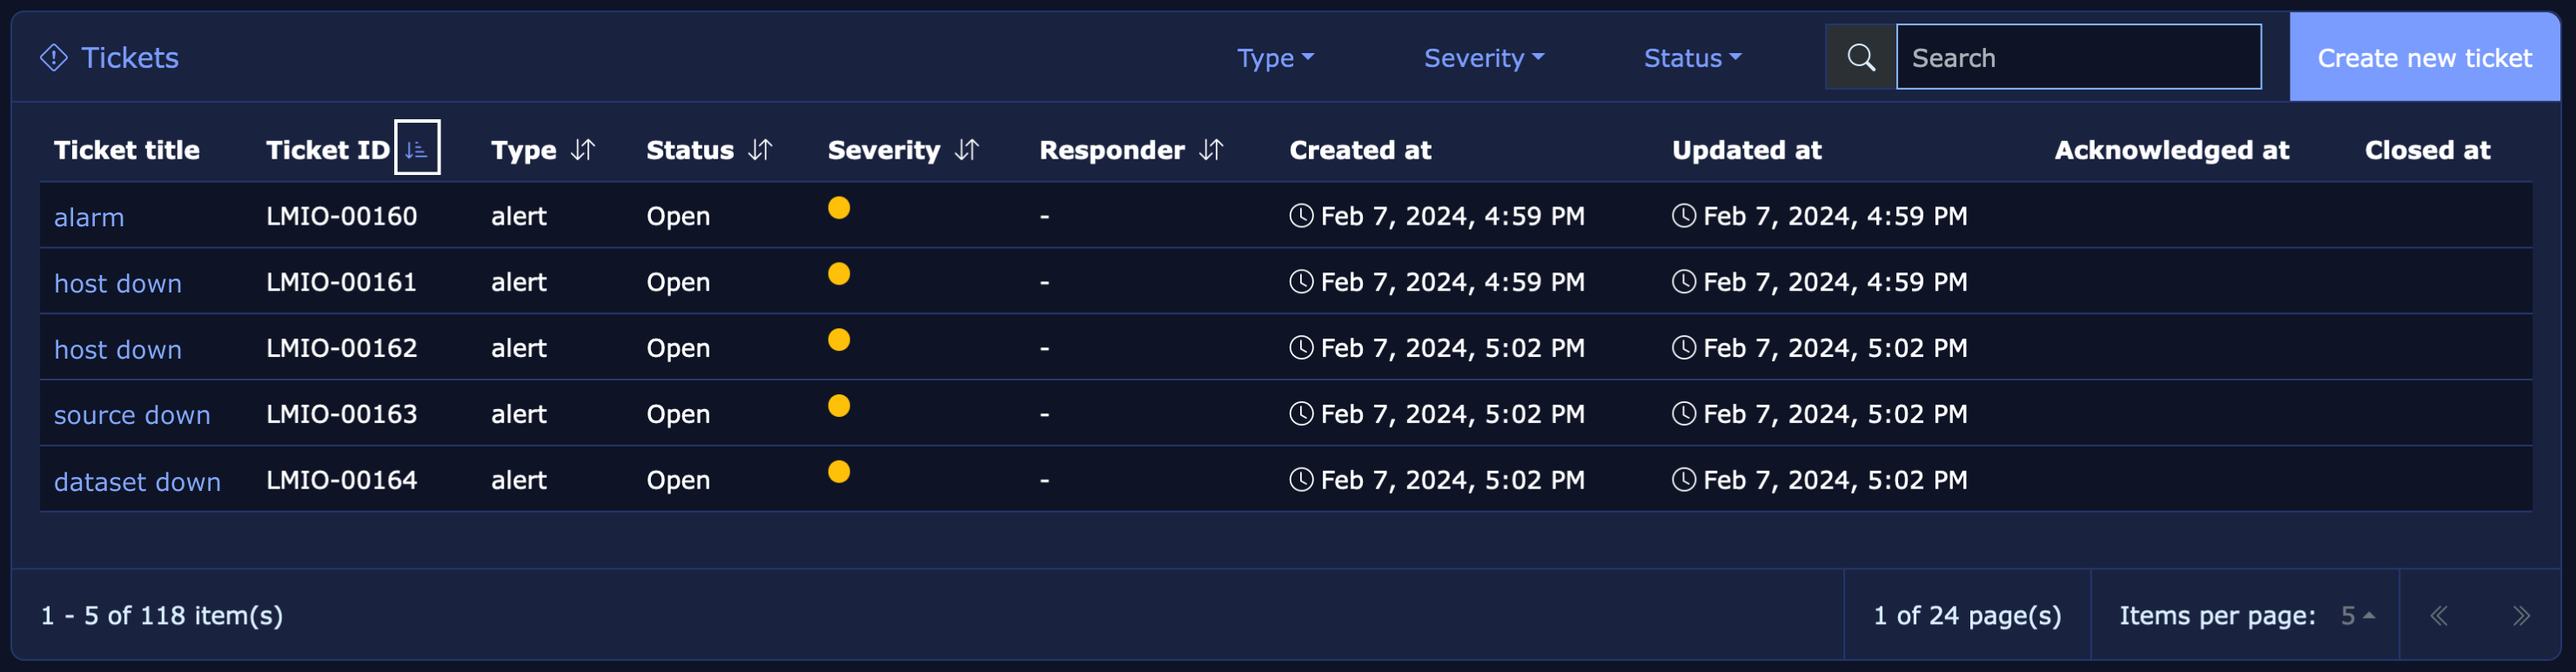Click the yellow severity dot for LMIO-00160
Viewport: 2576px width, 672px height.
coord(839,208)
